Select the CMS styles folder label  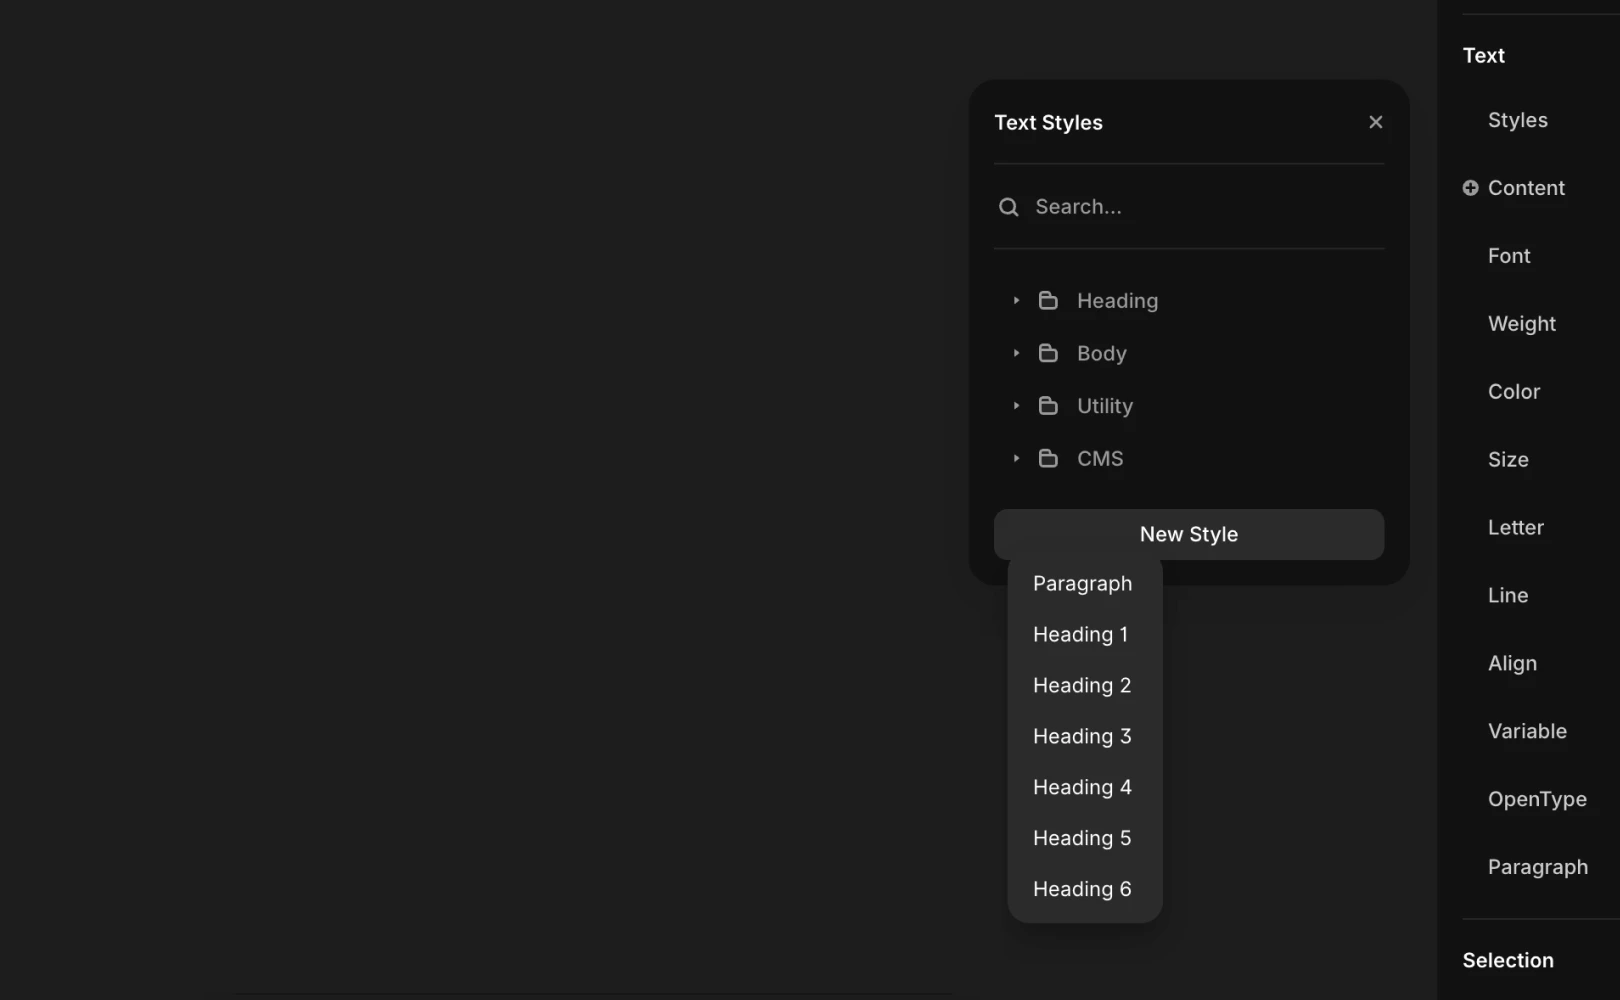click(1100, 459)
